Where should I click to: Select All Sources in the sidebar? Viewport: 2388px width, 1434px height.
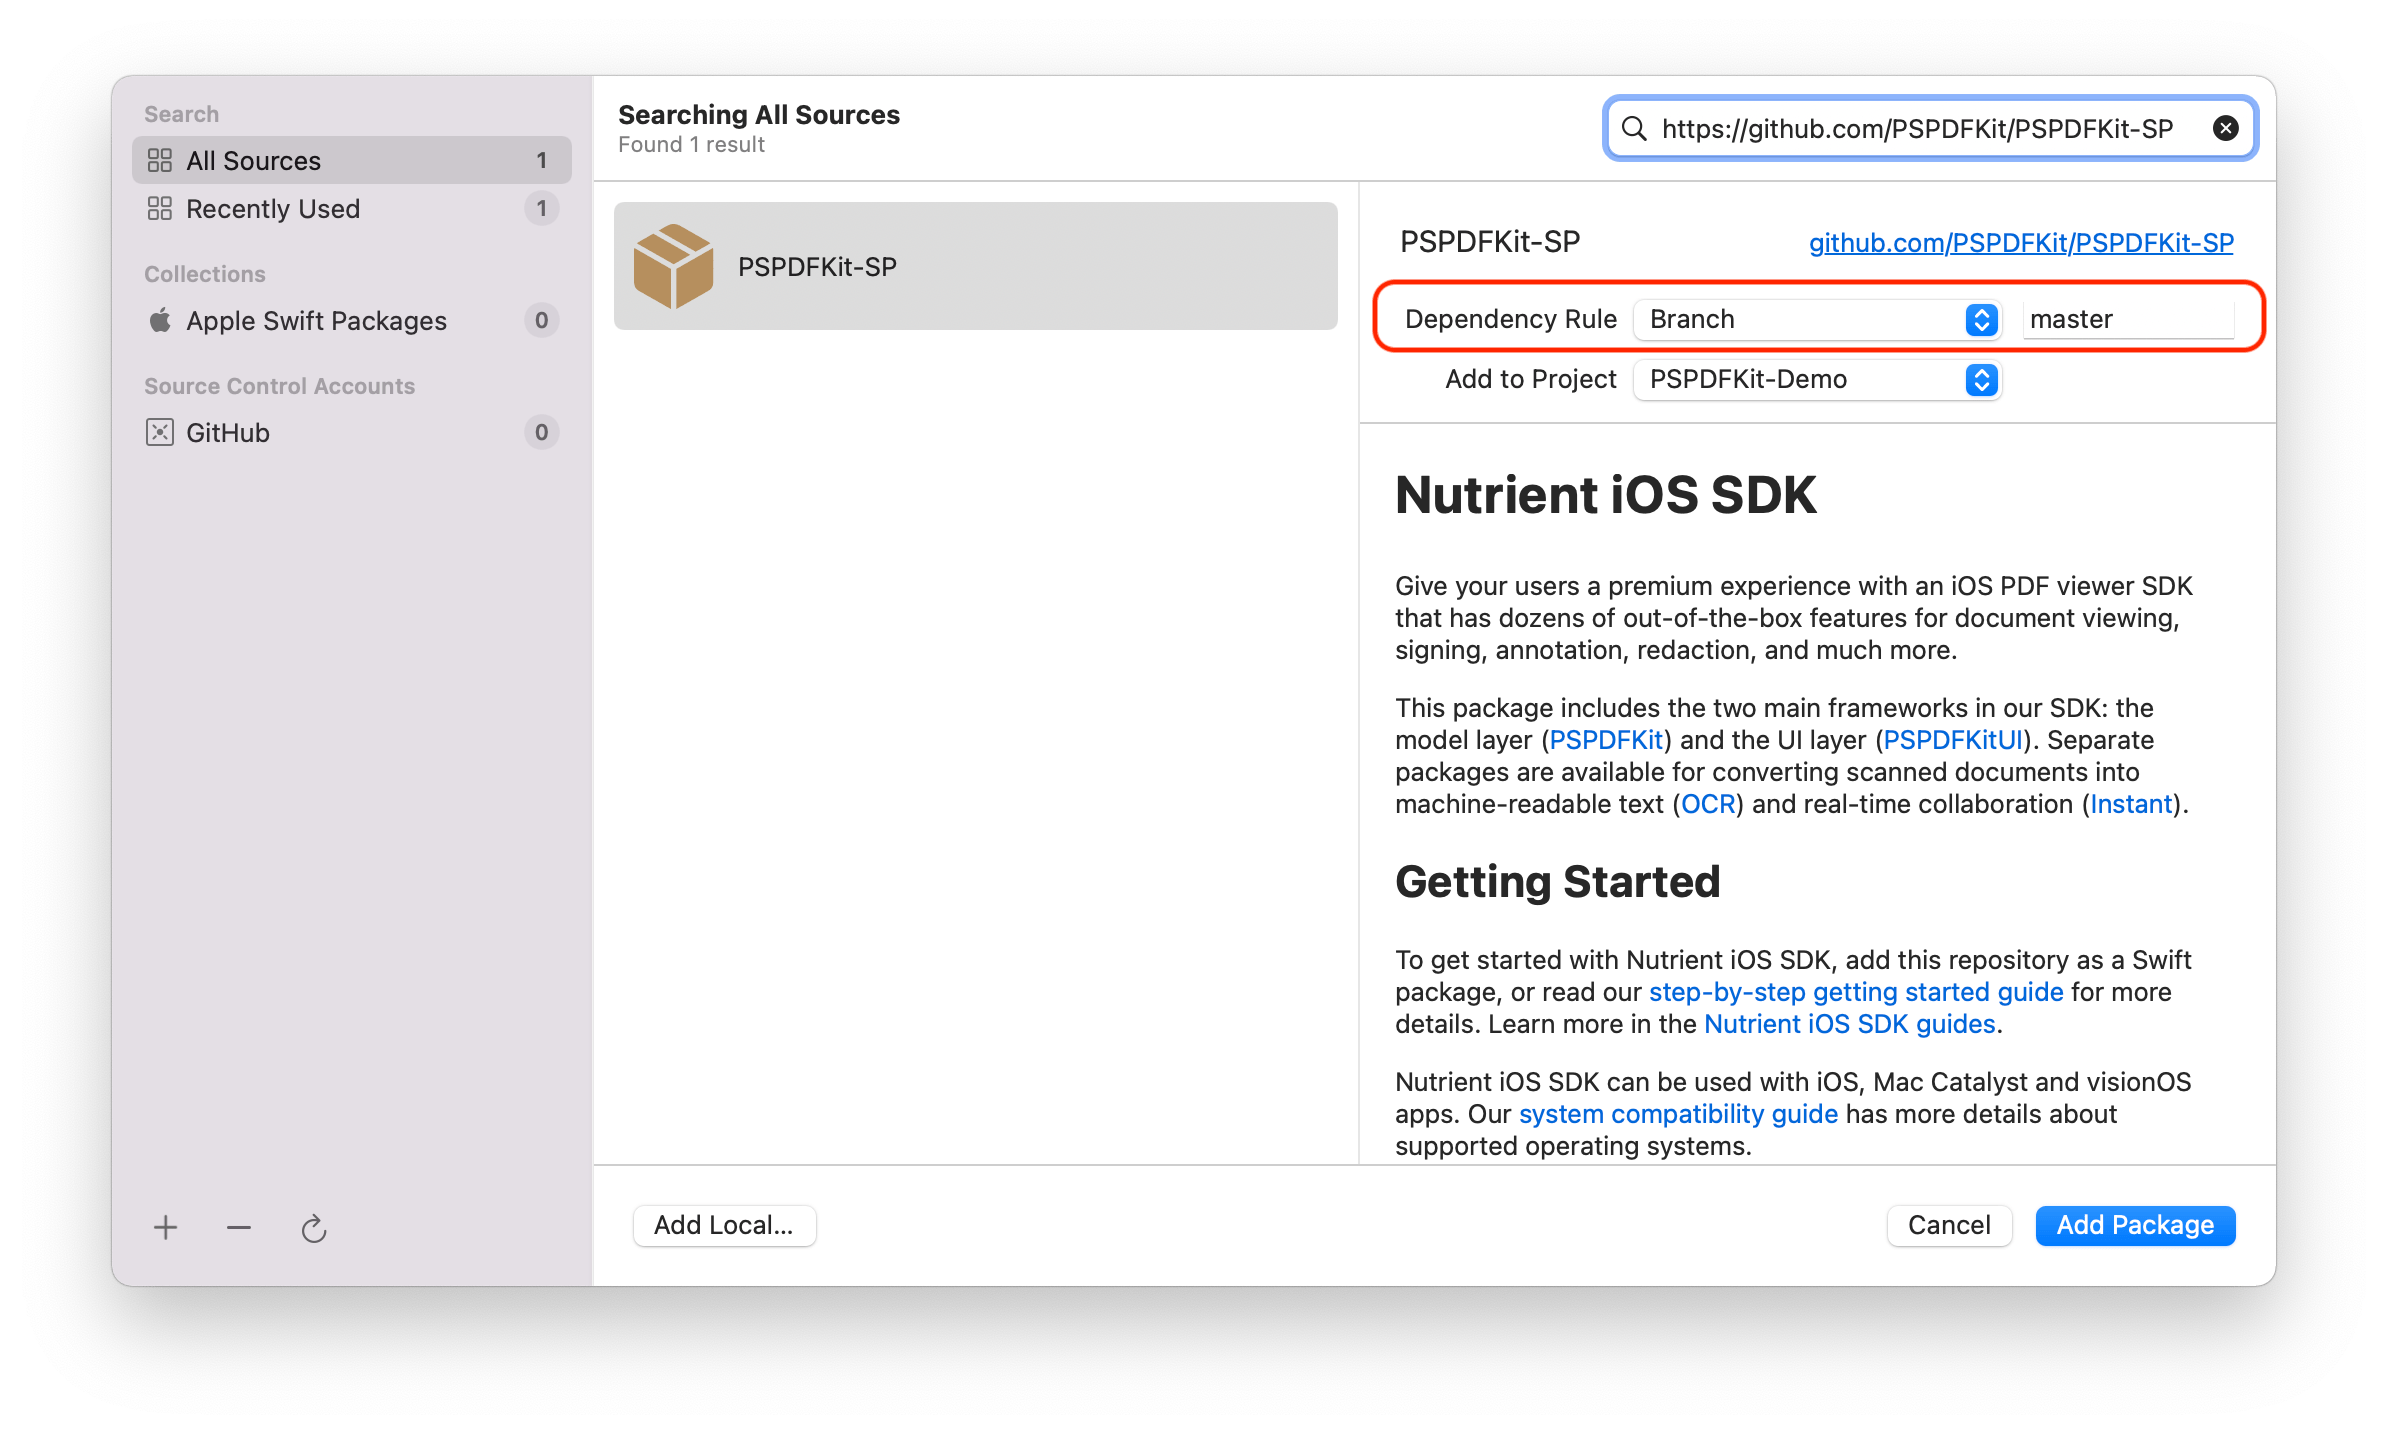pyautogui.click(x=253, y=160)
